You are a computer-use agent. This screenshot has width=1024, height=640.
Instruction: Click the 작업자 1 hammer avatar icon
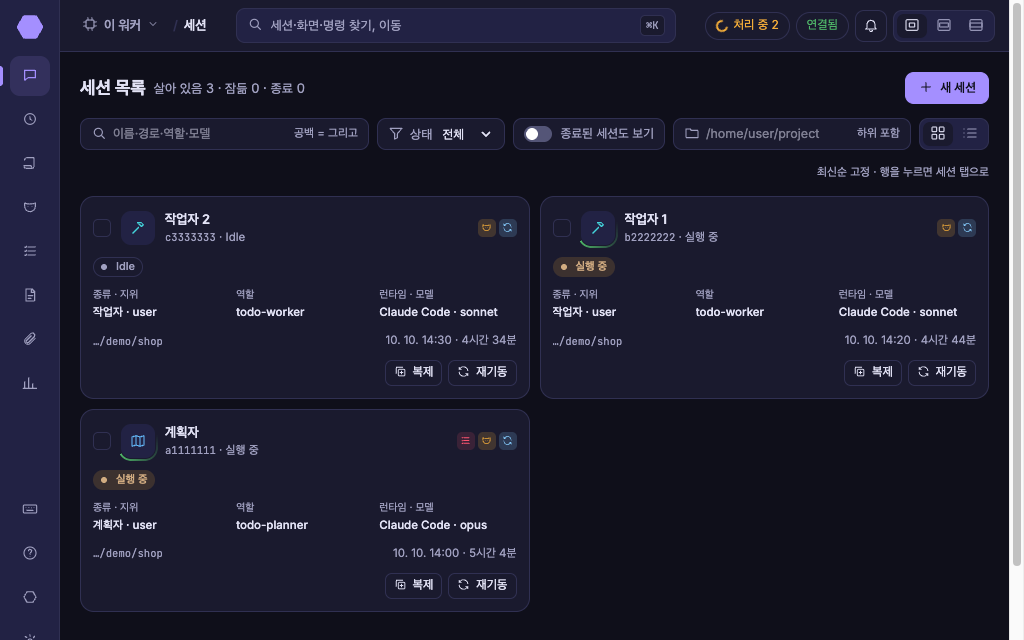[x=598, y=228]
